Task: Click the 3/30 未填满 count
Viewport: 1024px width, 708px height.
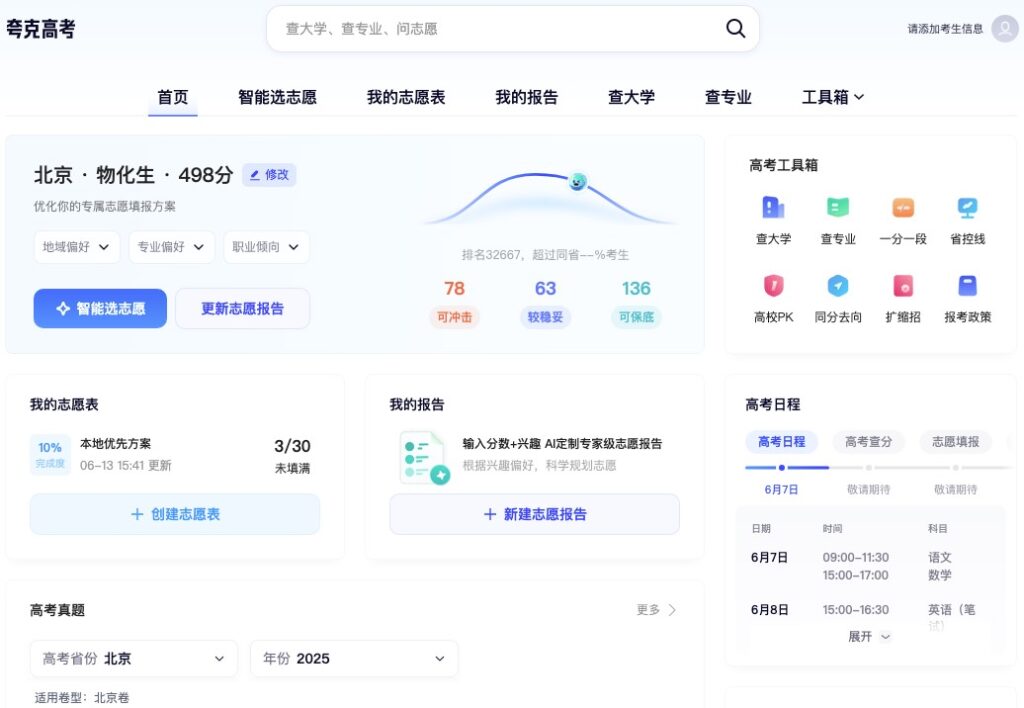Action: click(292, 455)
